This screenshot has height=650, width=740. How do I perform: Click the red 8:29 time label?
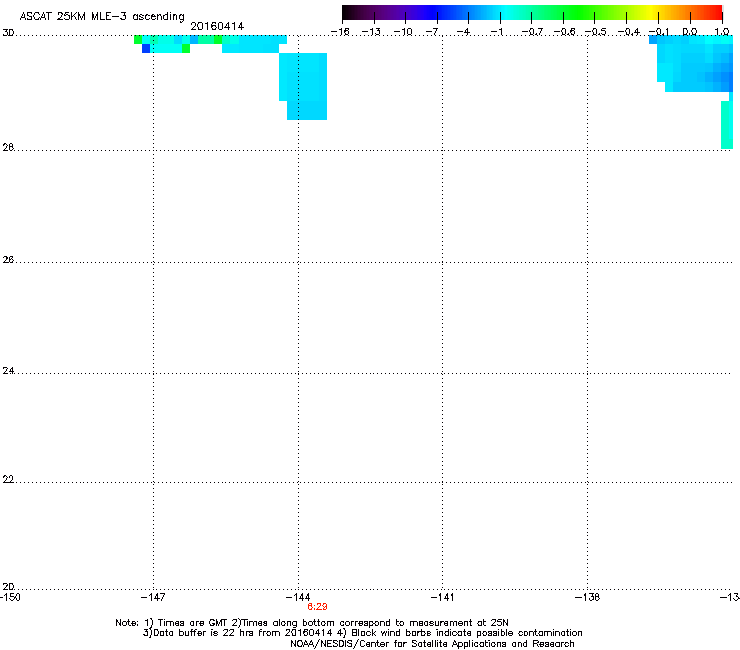click(317, 607)
